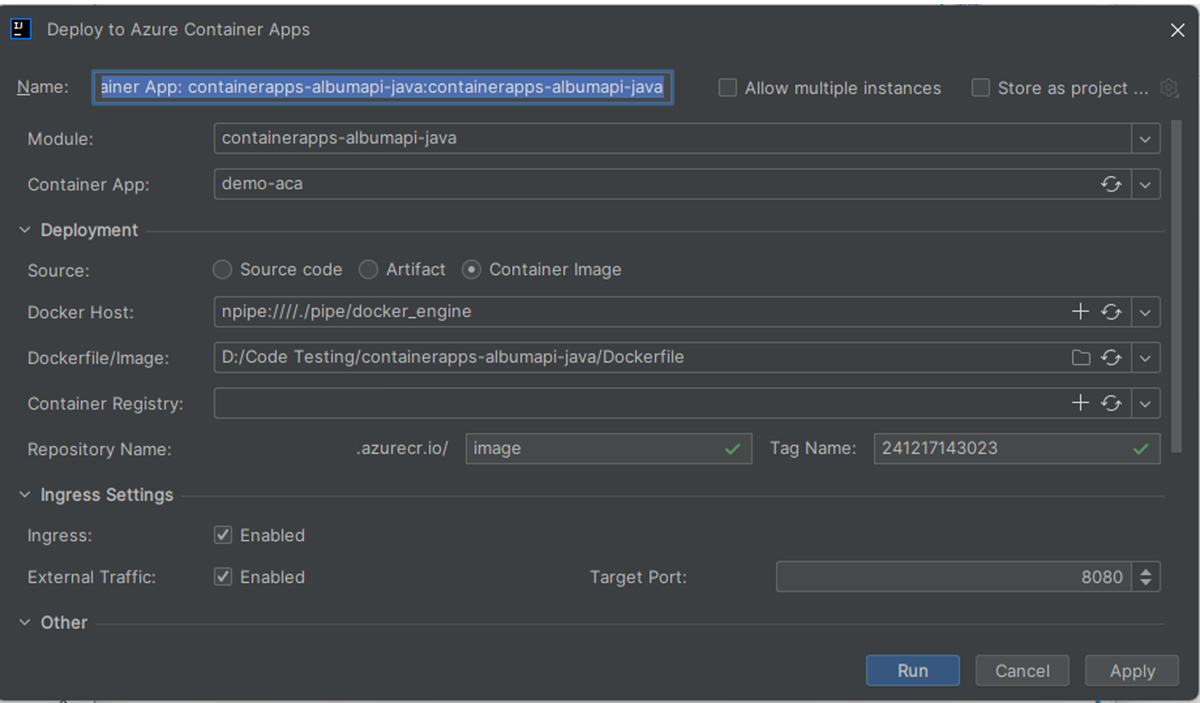
Task: Refresh the Dockerfile/Image field
Action: 1111,357
